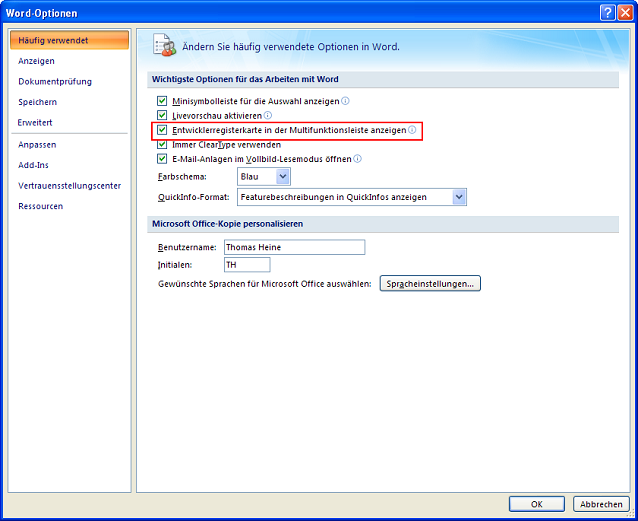
Task: Click the Spracheinstellungen... button
Action: (x=430, y=284)
